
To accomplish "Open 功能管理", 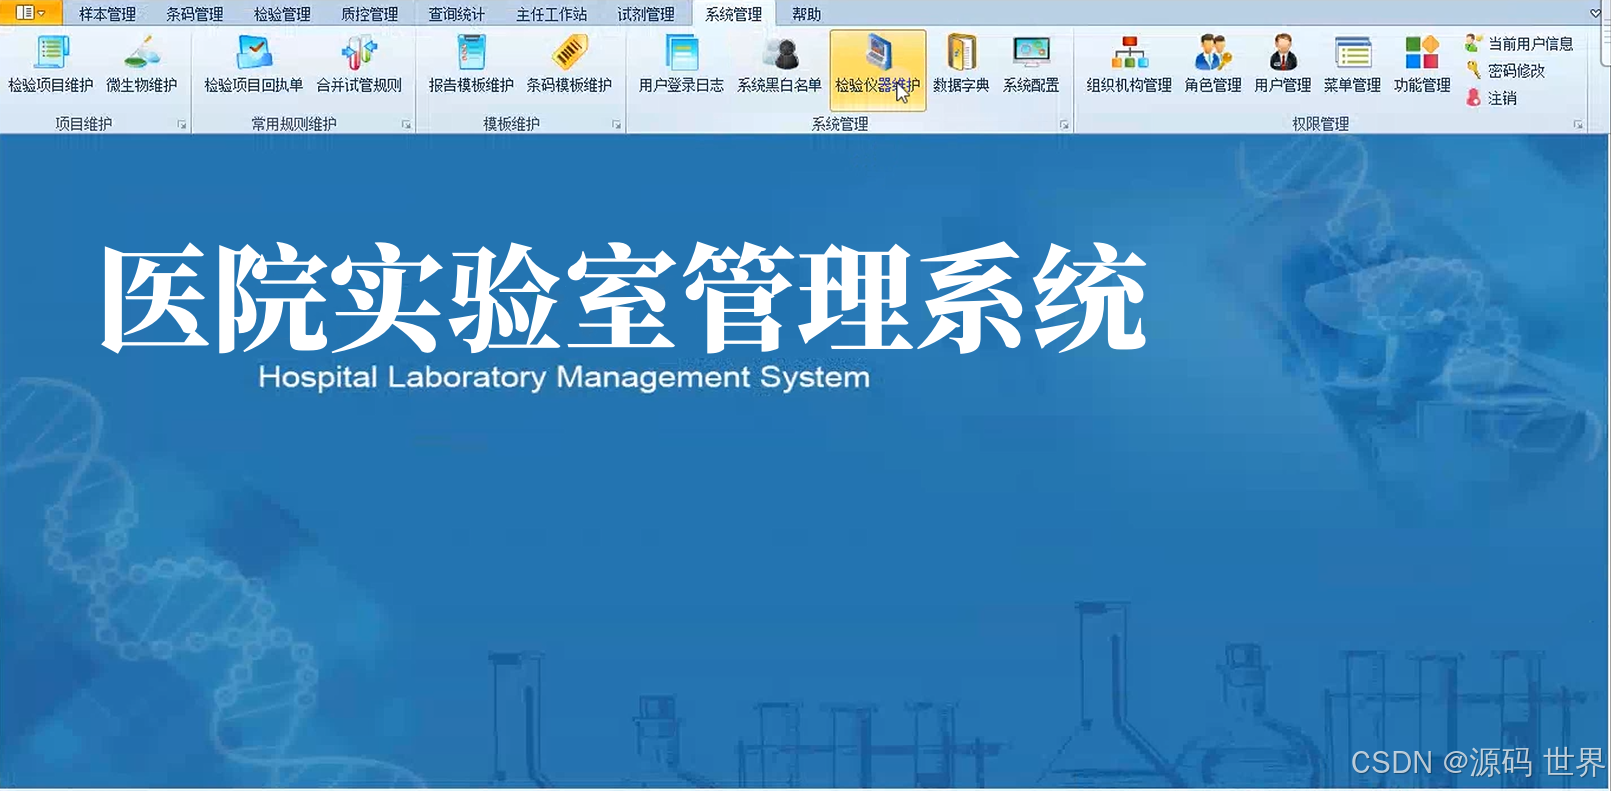I will click(1422, 66).
